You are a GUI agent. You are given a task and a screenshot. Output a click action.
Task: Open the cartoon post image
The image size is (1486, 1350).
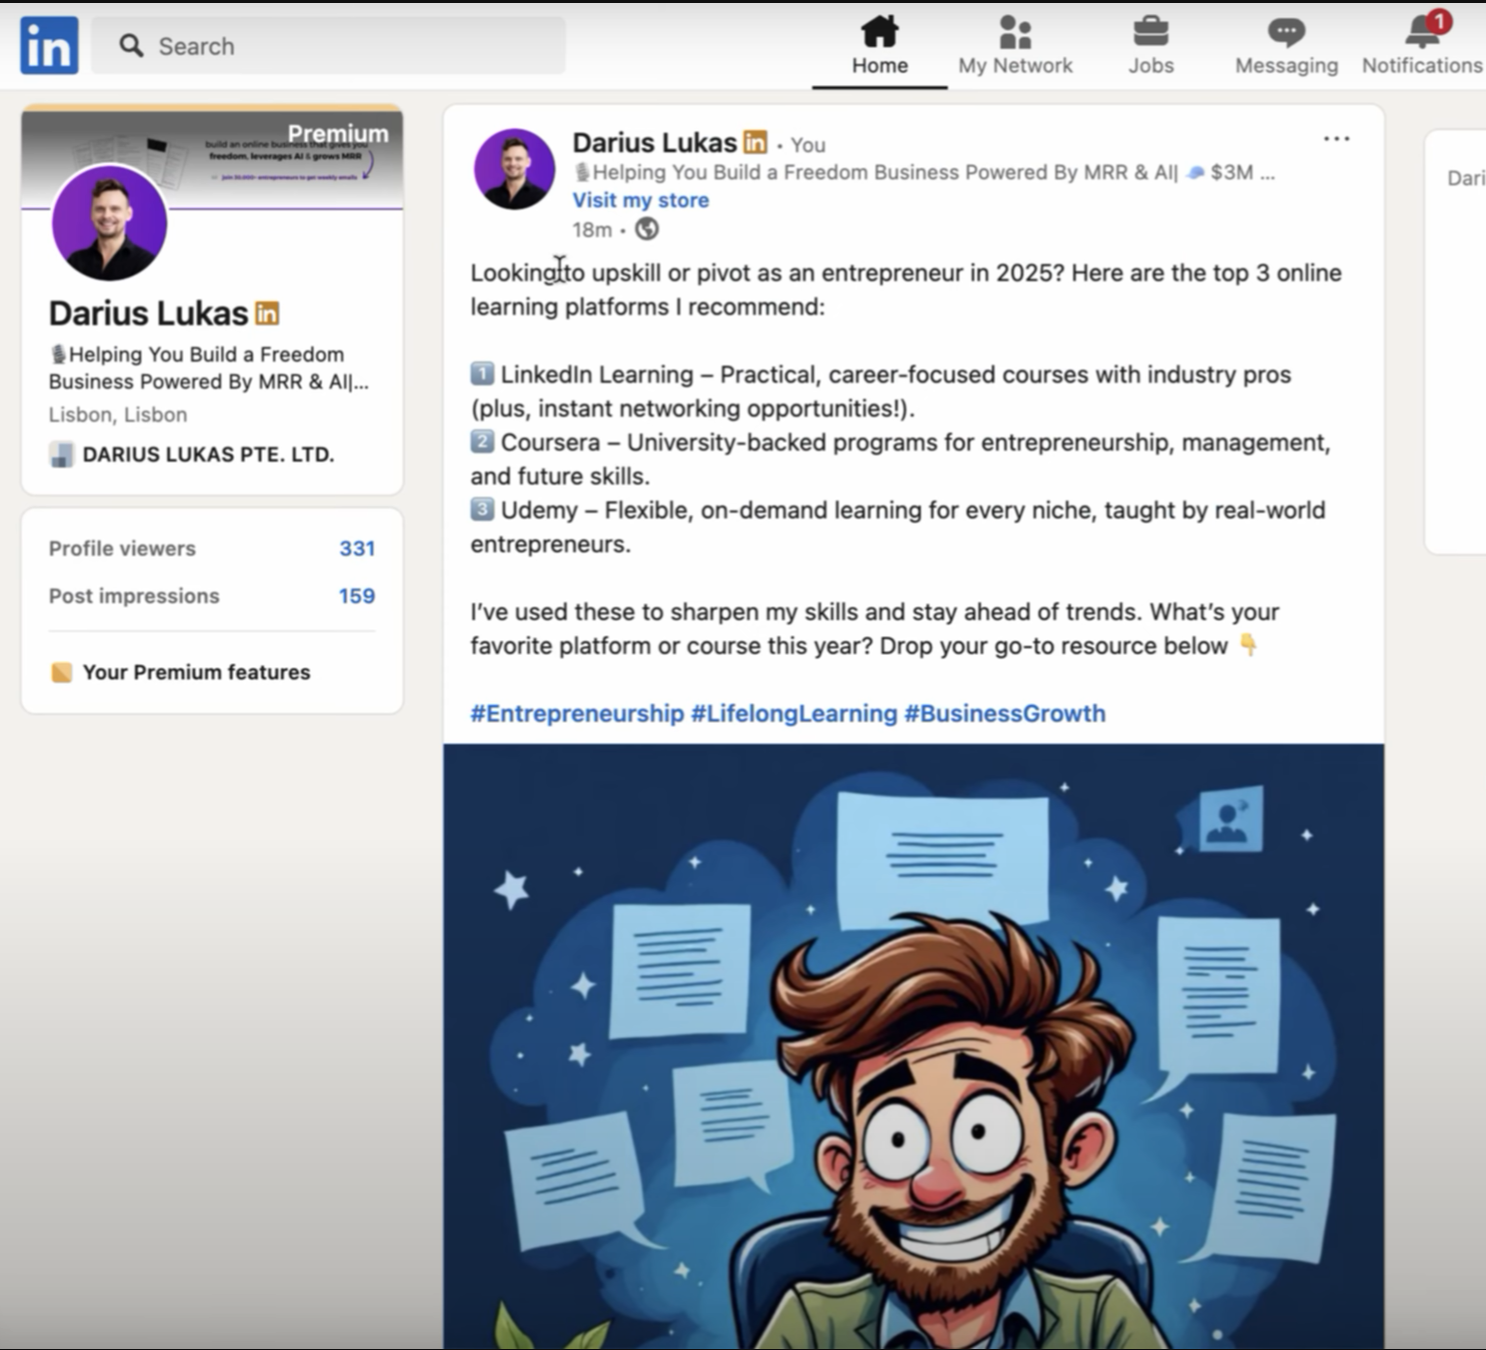913,1045
